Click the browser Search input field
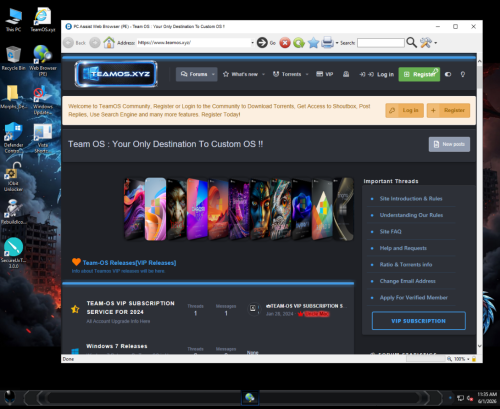 point(381,43)
